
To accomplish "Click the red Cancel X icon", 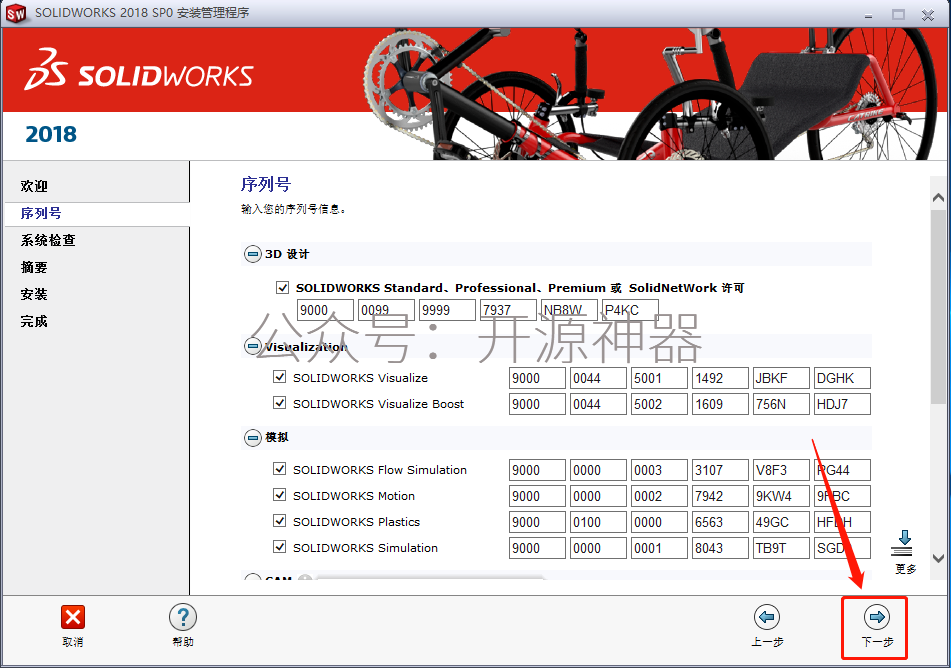I will (x=73, y=618).
